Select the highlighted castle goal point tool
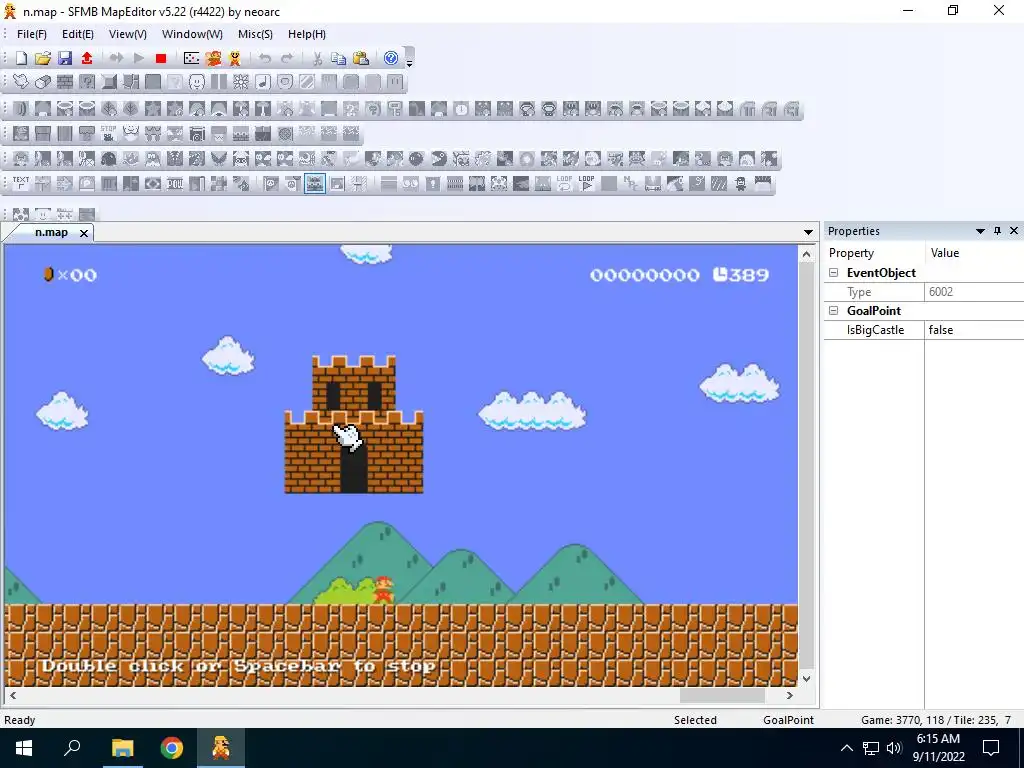1024x768 pixels. (x=315, y=184)
